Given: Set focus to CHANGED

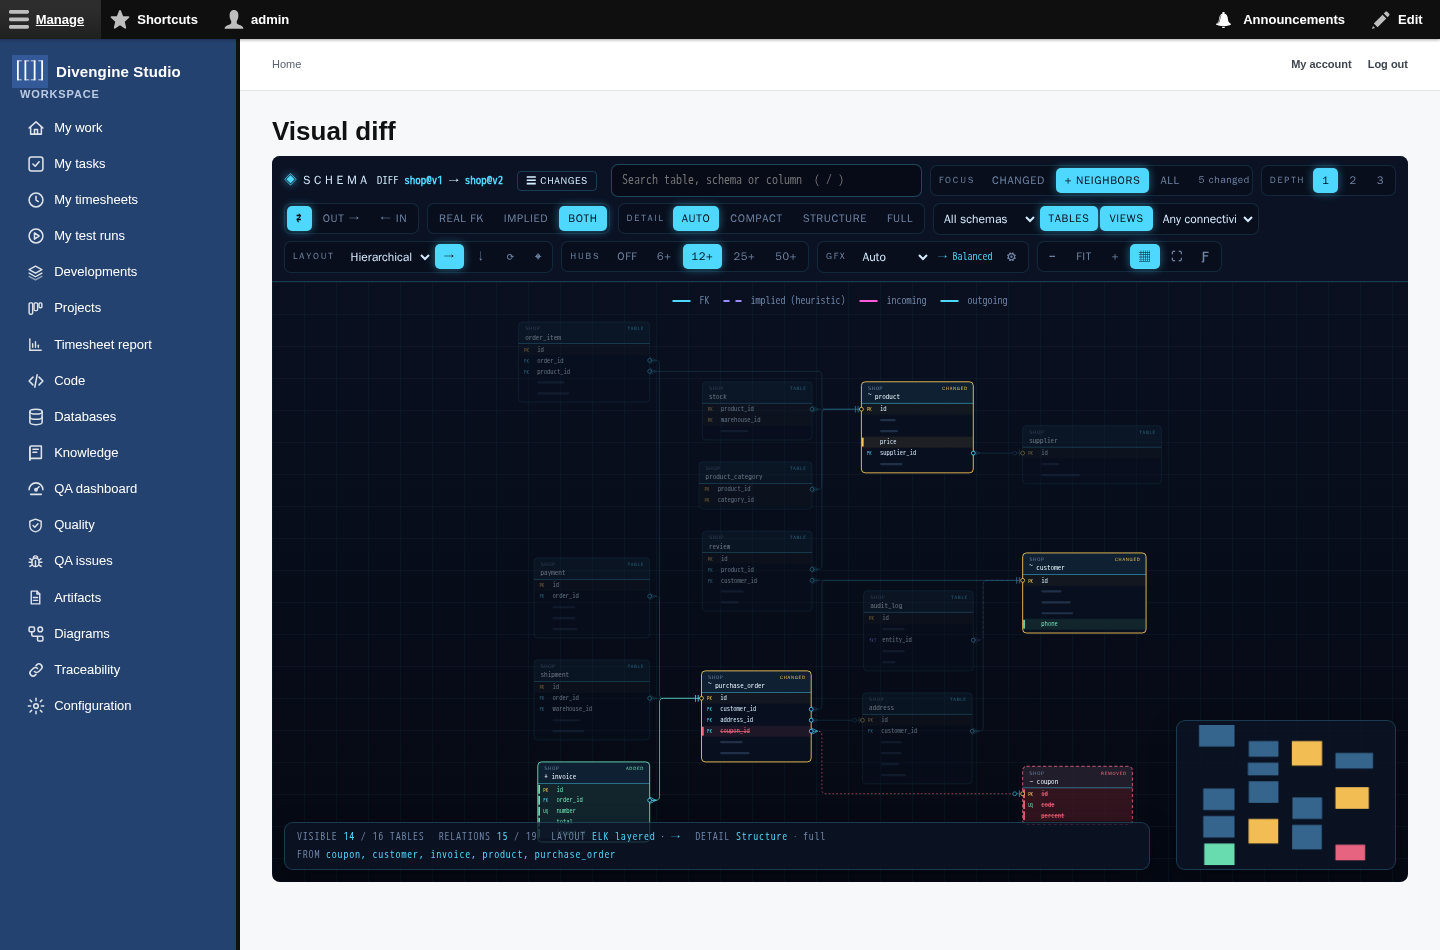Looking at the screenshot, I should click(x=1018, y=181).
